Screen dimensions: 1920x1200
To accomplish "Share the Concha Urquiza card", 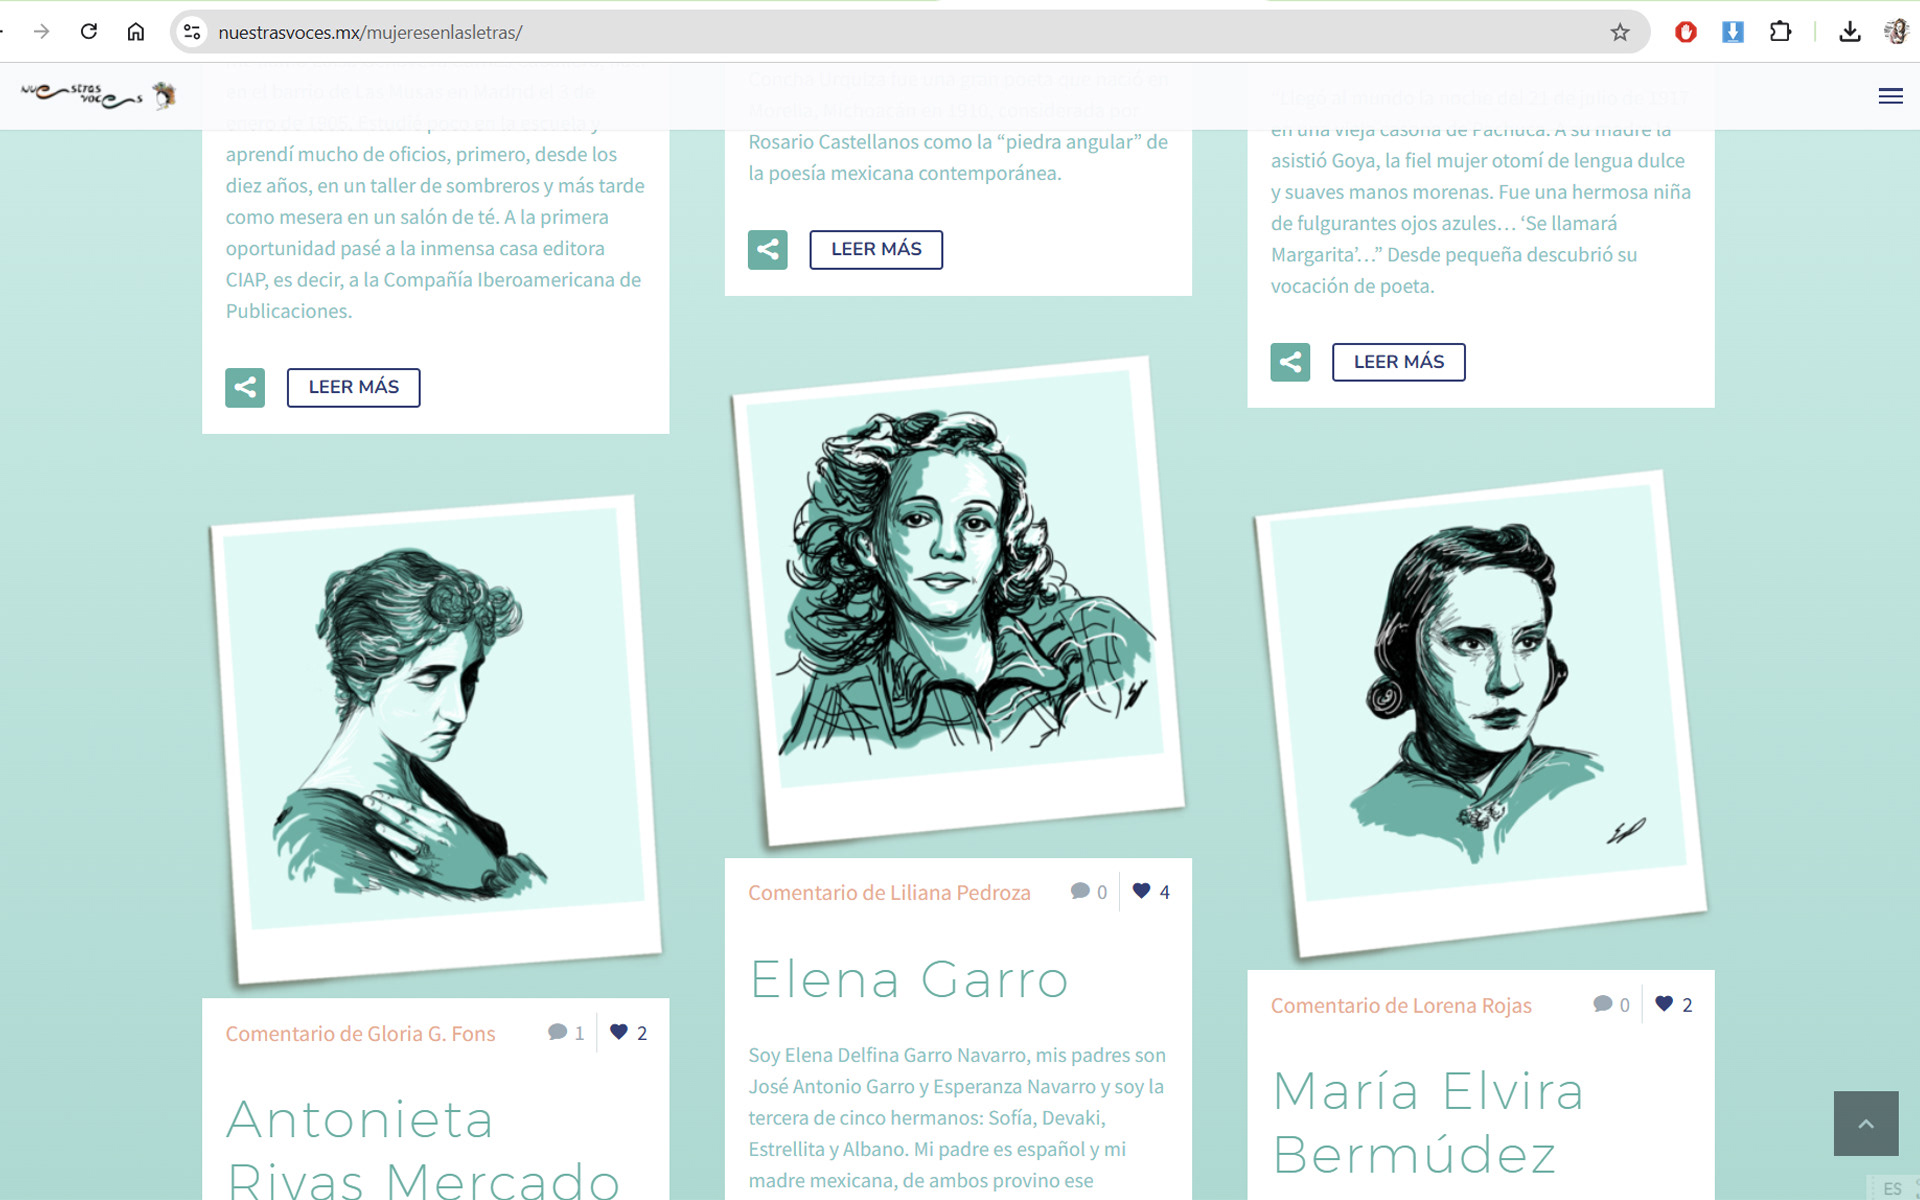I will 768,249.
